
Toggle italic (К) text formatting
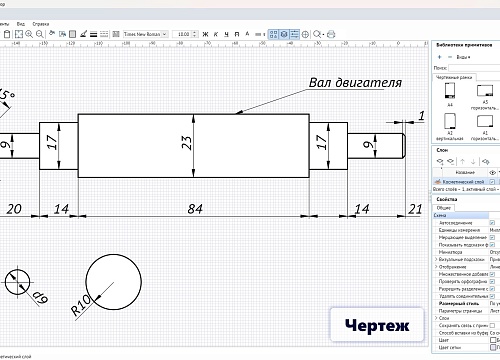pos(216,34)
